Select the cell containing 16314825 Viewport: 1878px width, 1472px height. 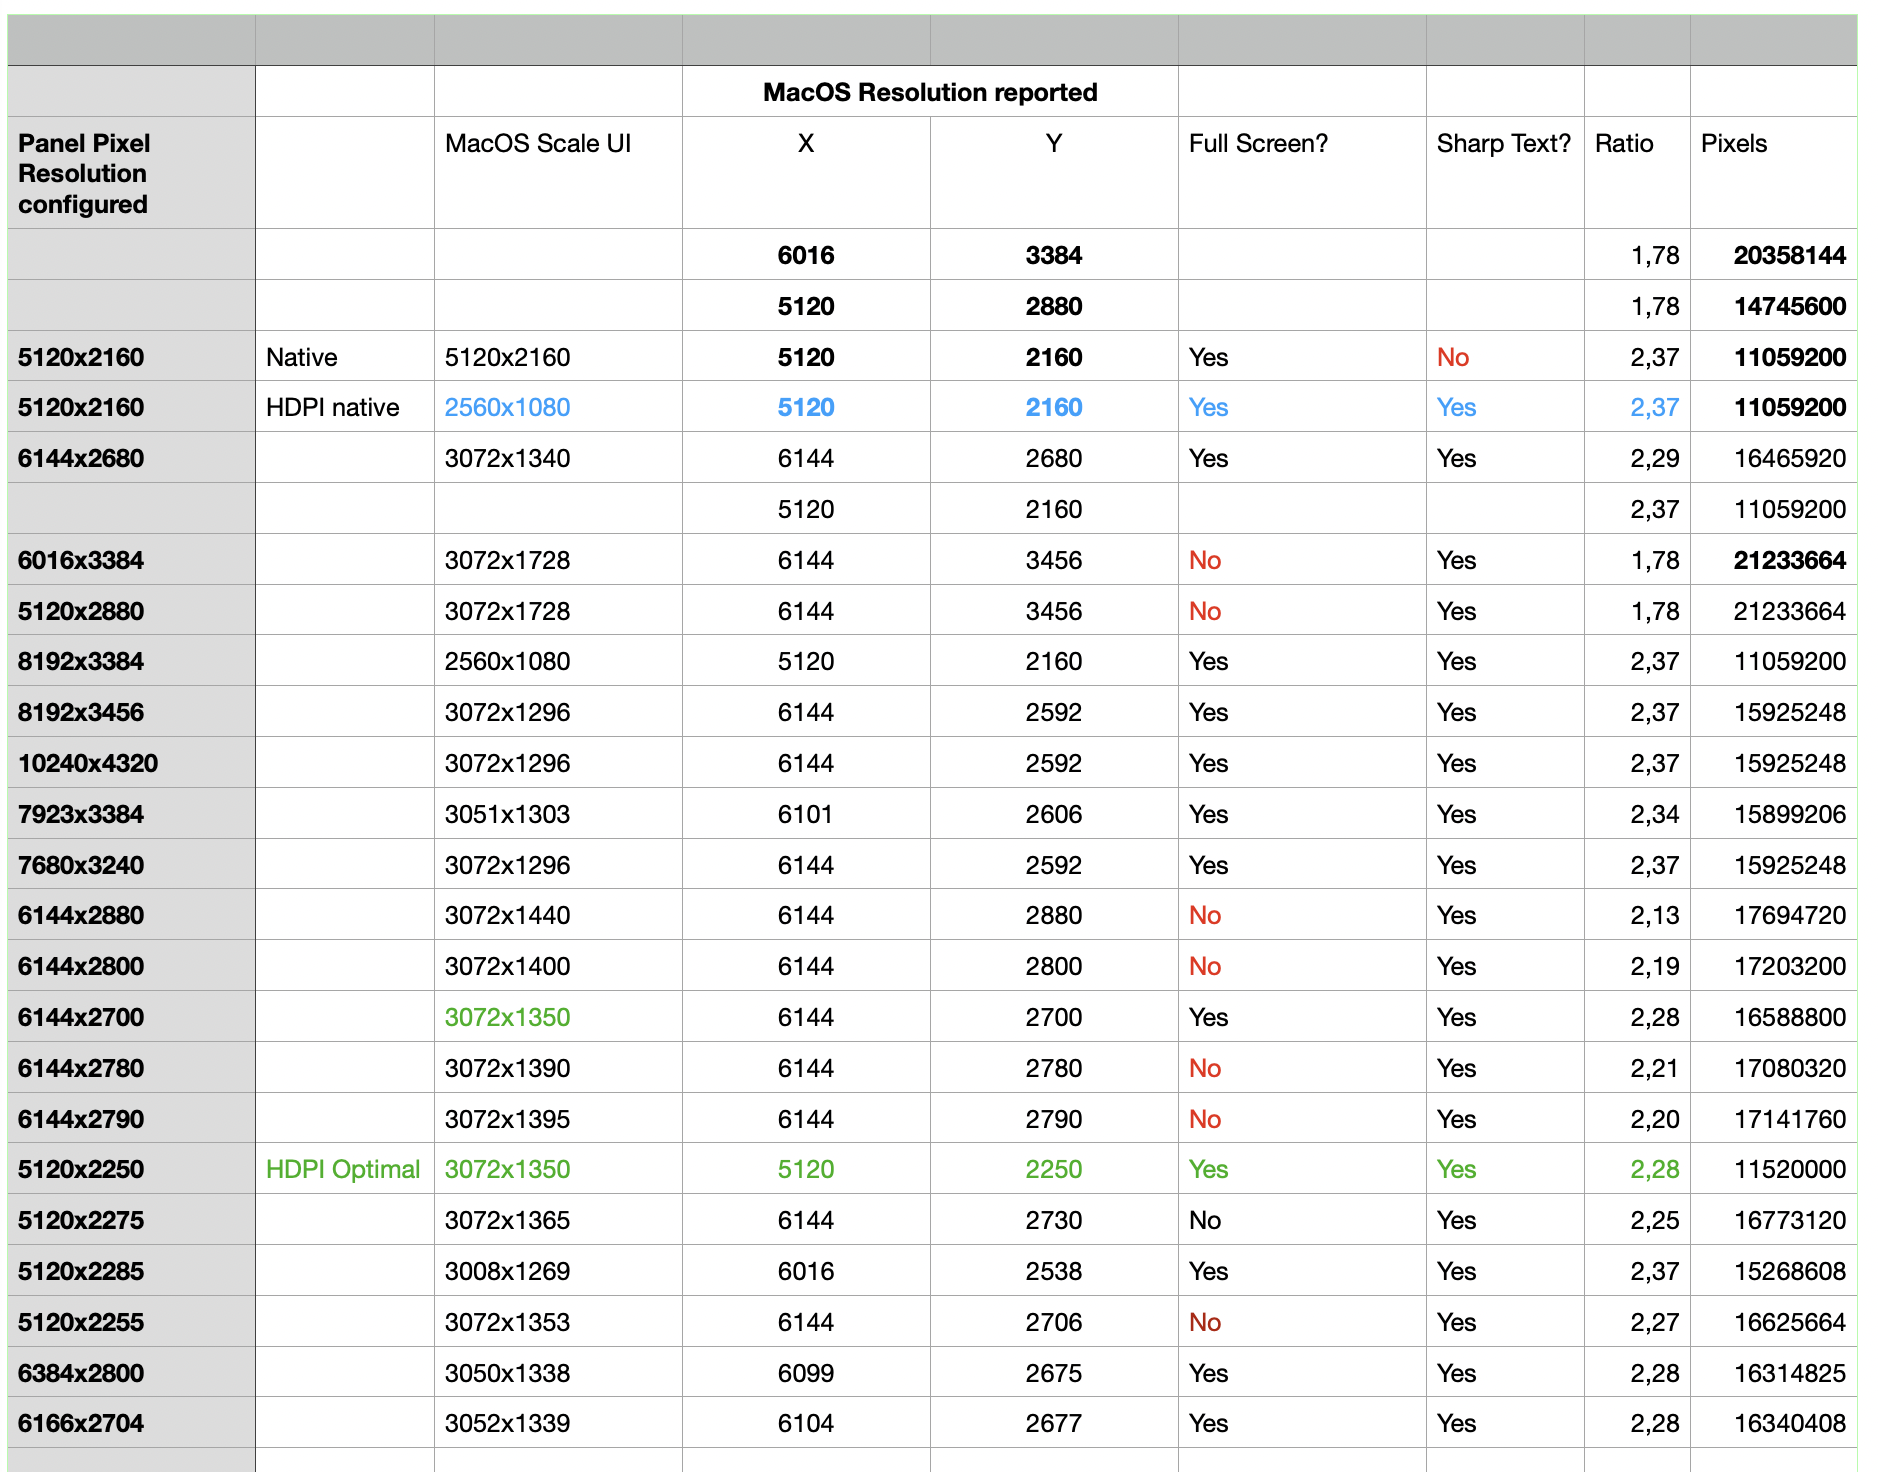(x=1789, y=1373)
